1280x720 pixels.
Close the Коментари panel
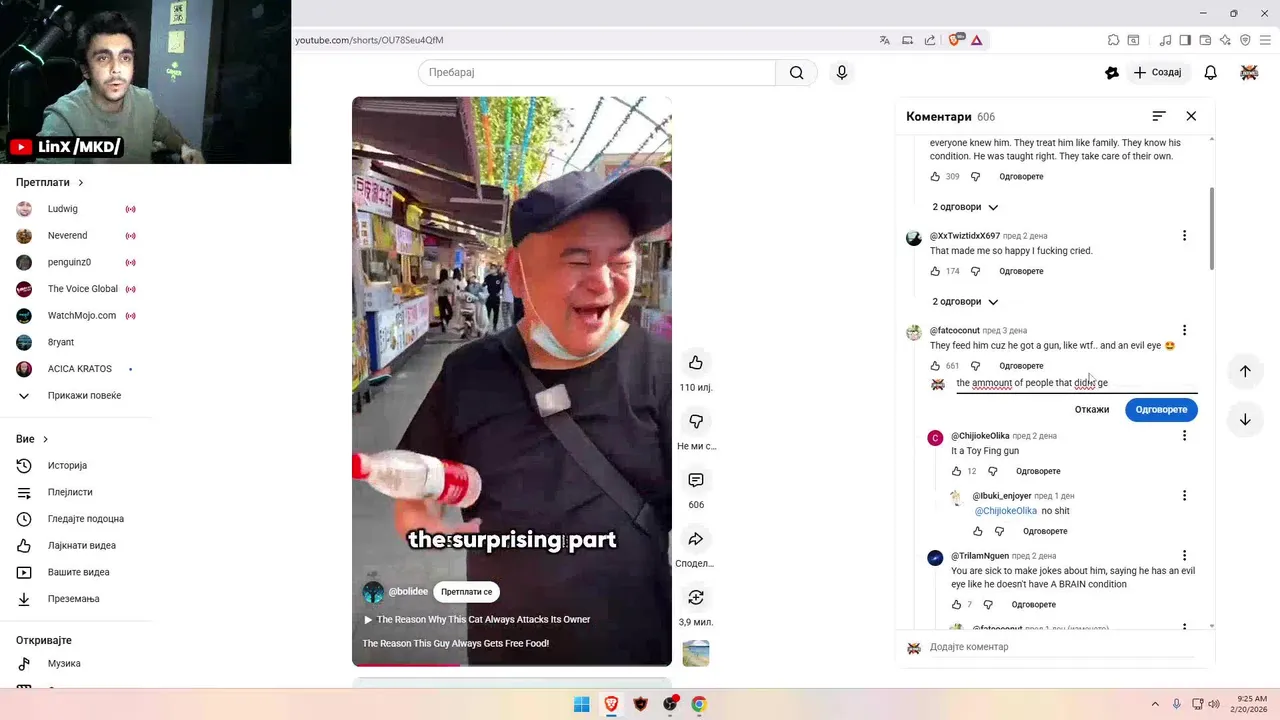pyautogui.click(x=1191, y=116)
